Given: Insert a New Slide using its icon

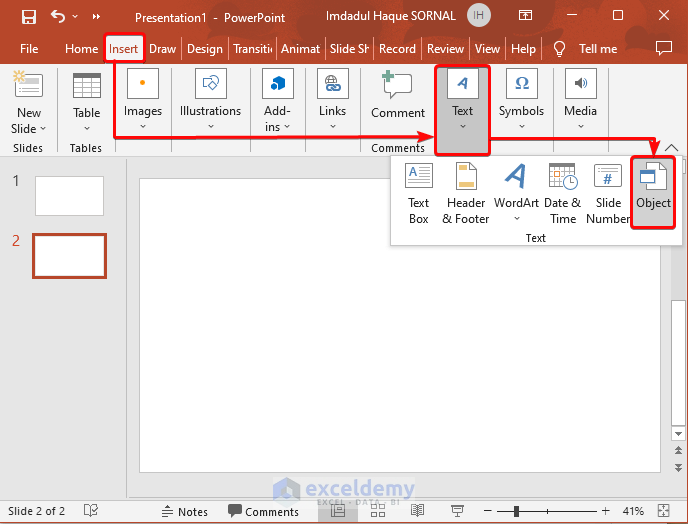Looking at the screenshot, I should tap(29, 83).
